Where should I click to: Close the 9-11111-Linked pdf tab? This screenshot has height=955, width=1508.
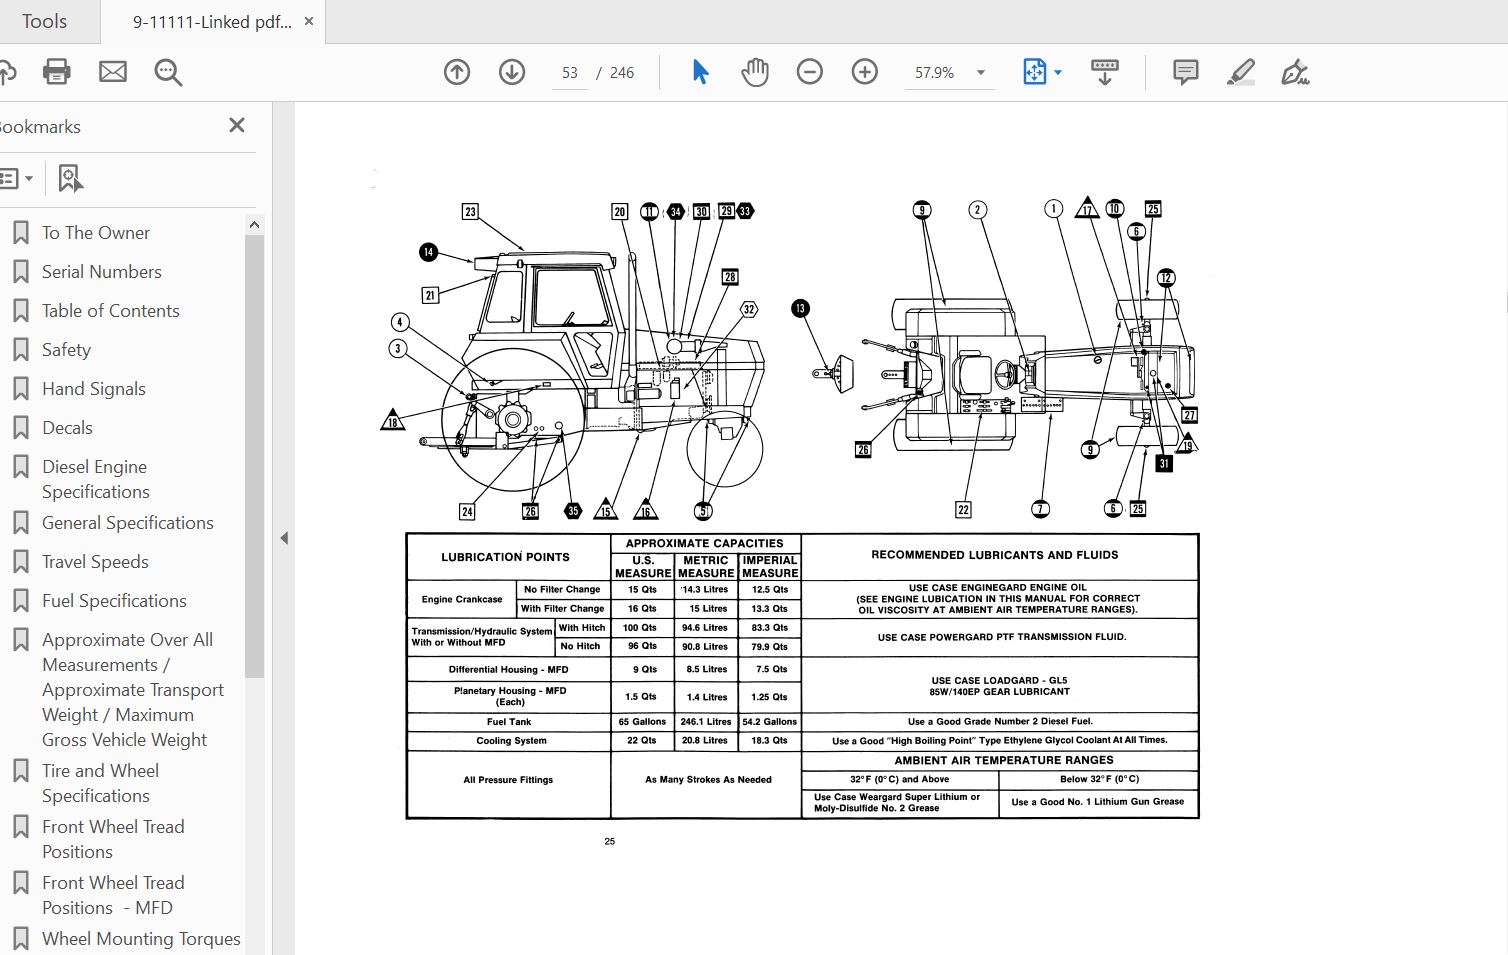(x=309, y=21)
